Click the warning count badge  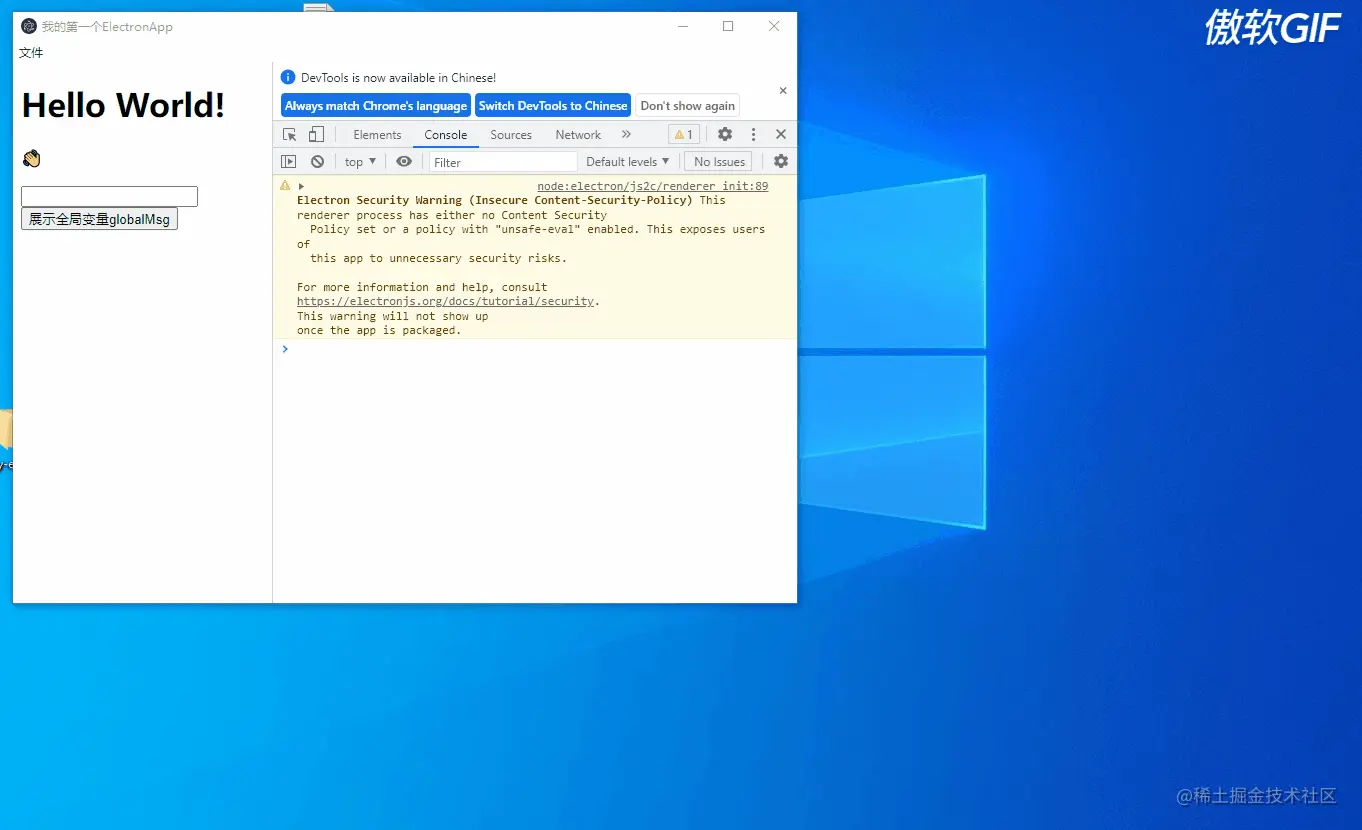pyautogui.click(x=684, y=135)
